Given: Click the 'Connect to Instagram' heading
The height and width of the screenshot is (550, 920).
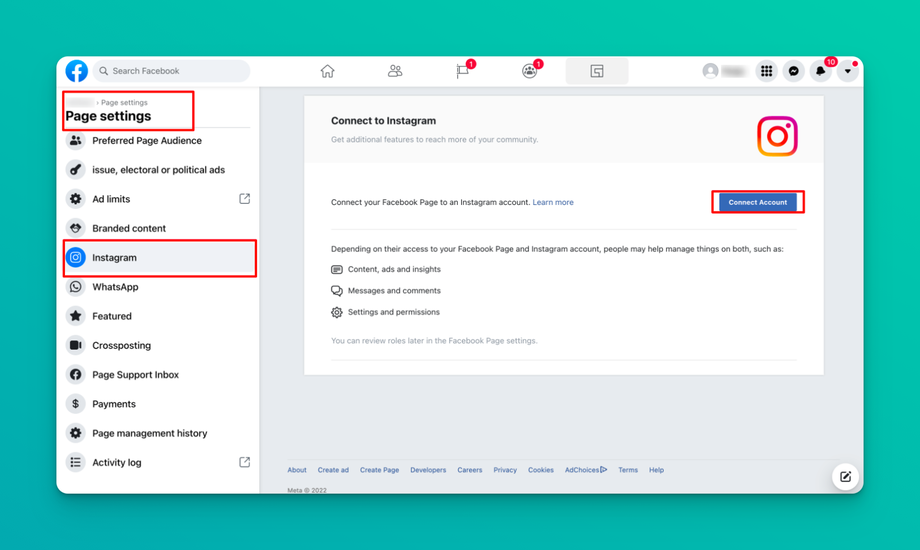Looking at the screenshot, I should (x=384, y=121).
